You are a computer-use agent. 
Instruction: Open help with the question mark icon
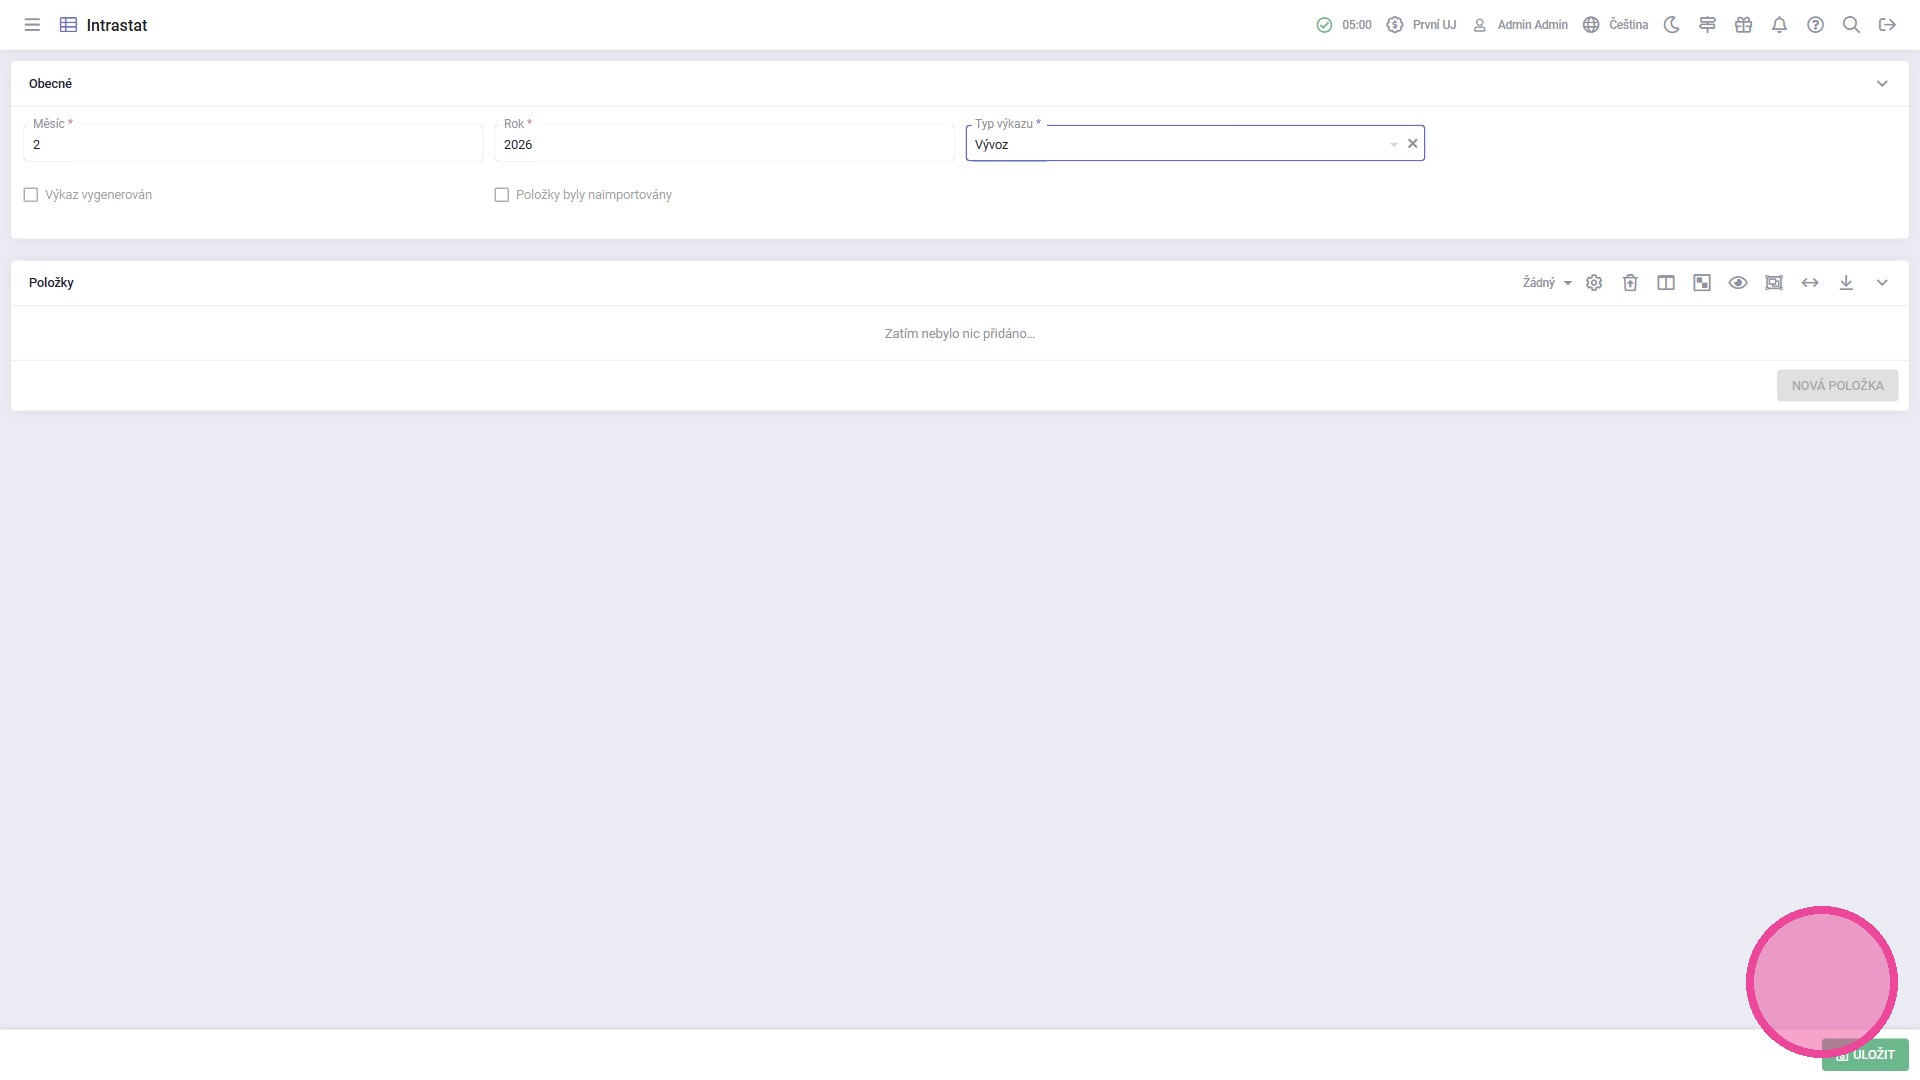point(1815,25)
